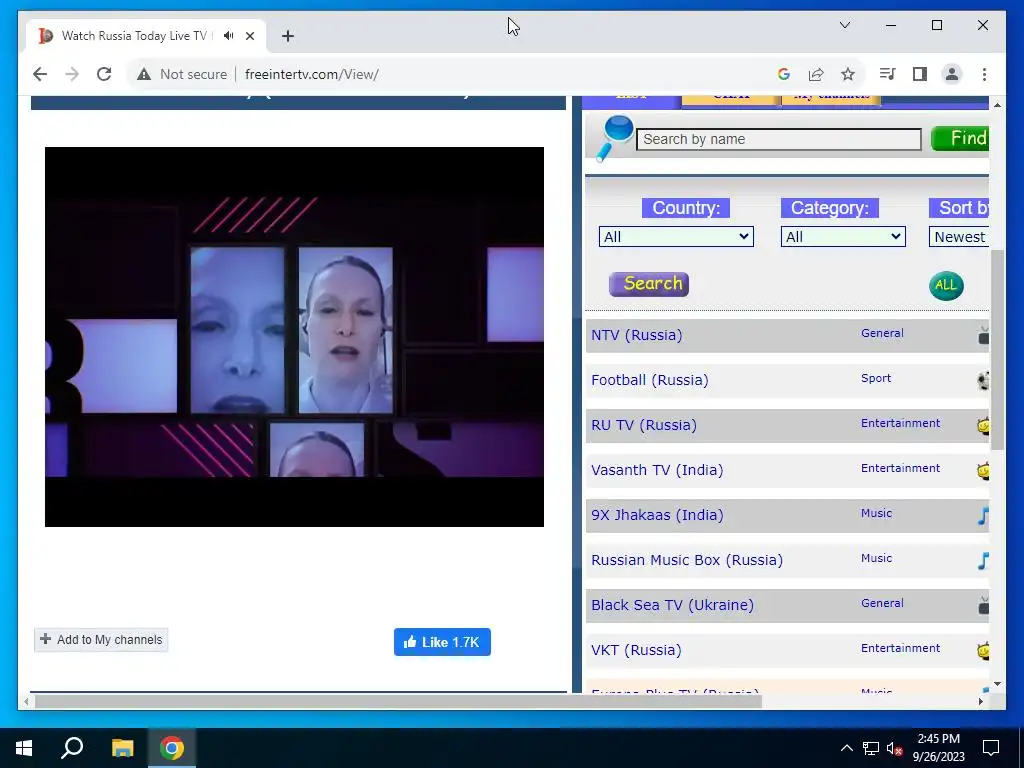Click smiley icon in Vasanth TV row
Viewport: 1024px width, 768px height.
[983, 471]
